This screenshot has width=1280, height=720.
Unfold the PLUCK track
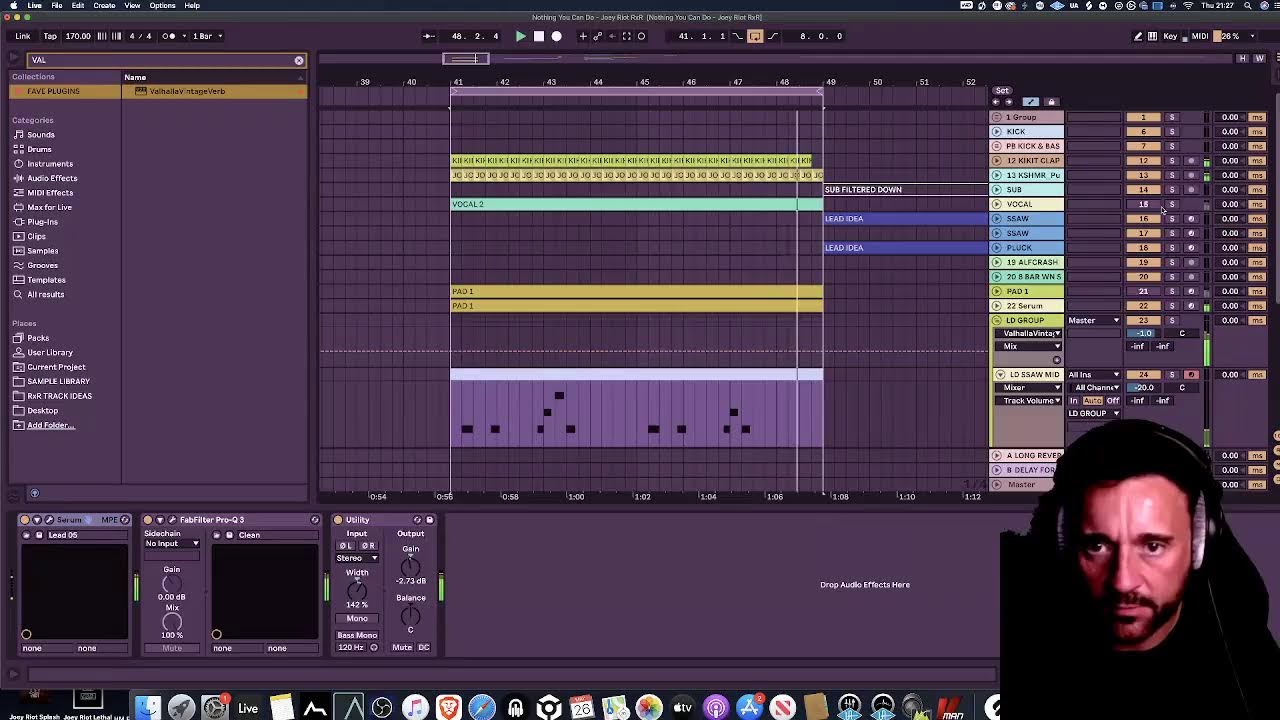(x=996, y=248)
